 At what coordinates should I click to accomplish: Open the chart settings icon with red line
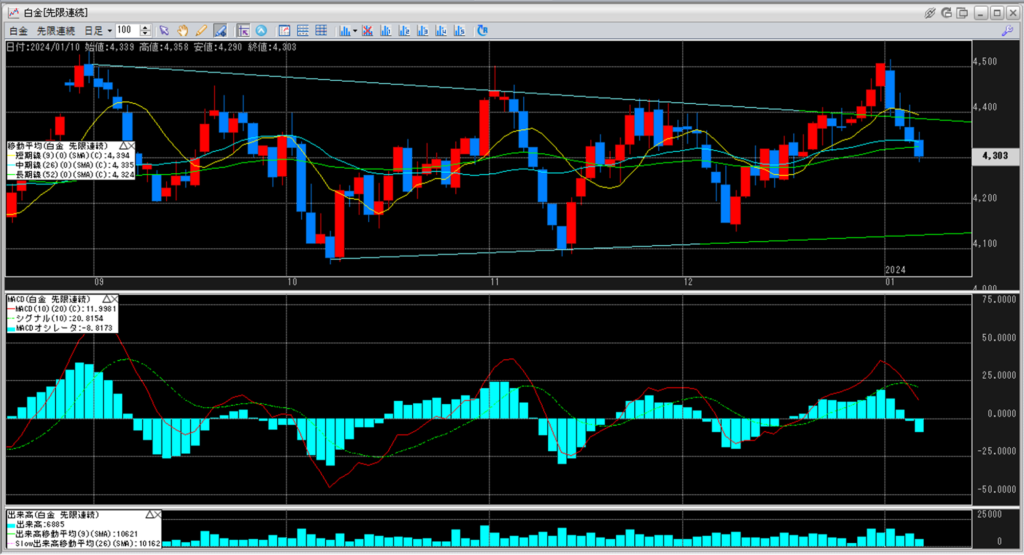[284, 31]
